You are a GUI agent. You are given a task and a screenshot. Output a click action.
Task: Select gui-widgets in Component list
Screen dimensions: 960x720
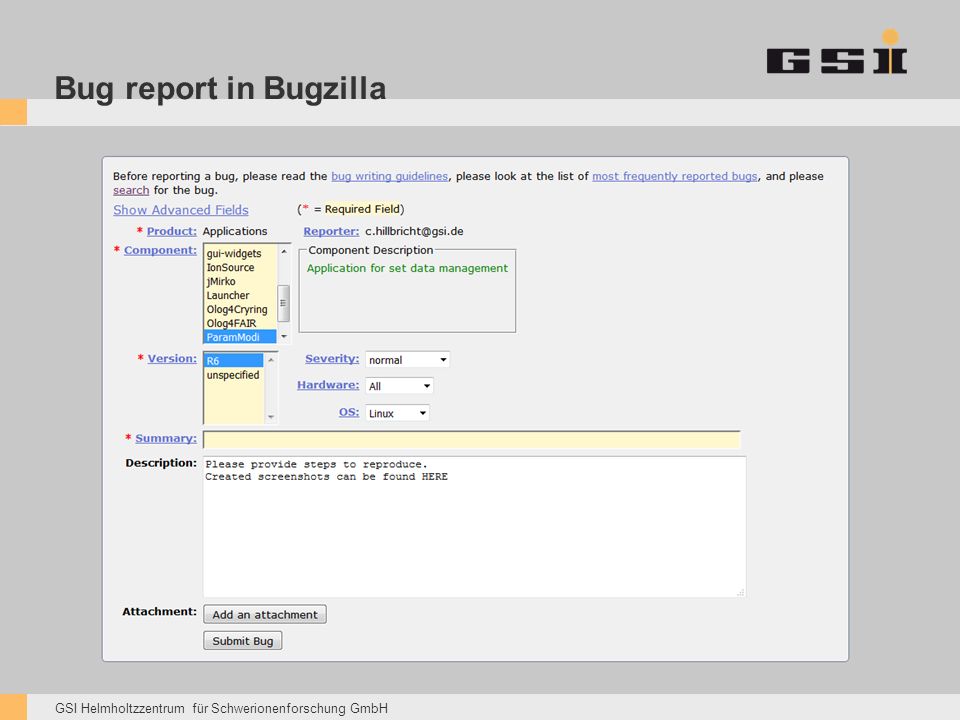point(240,253)
